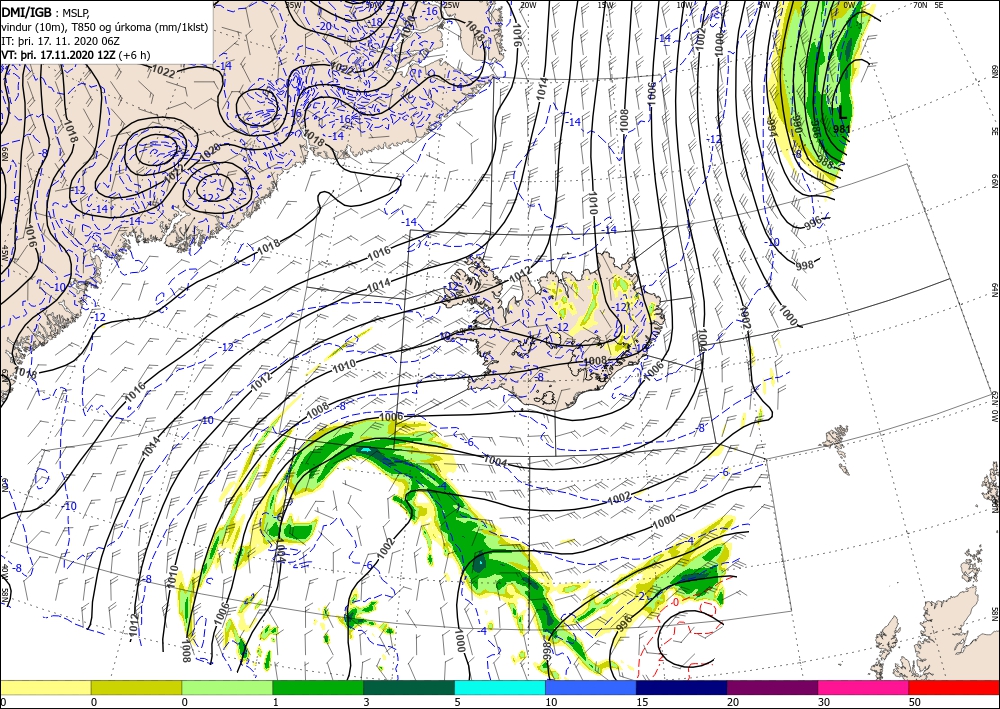
Task: Select the pink 30–50 mm swatch
Action: [864, 687]
